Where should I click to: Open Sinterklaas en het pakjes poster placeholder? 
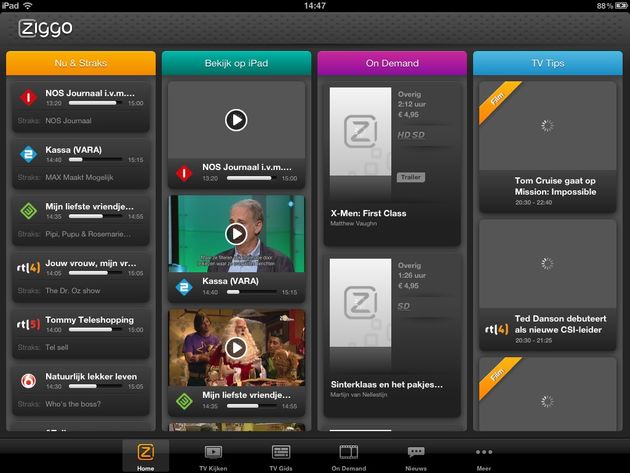tap(360, 303)
